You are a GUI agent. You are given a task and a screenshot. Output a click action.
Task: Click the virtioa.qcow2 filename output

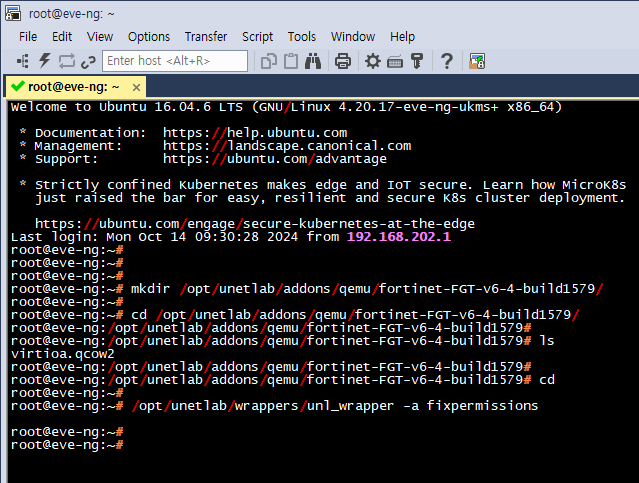63,354
